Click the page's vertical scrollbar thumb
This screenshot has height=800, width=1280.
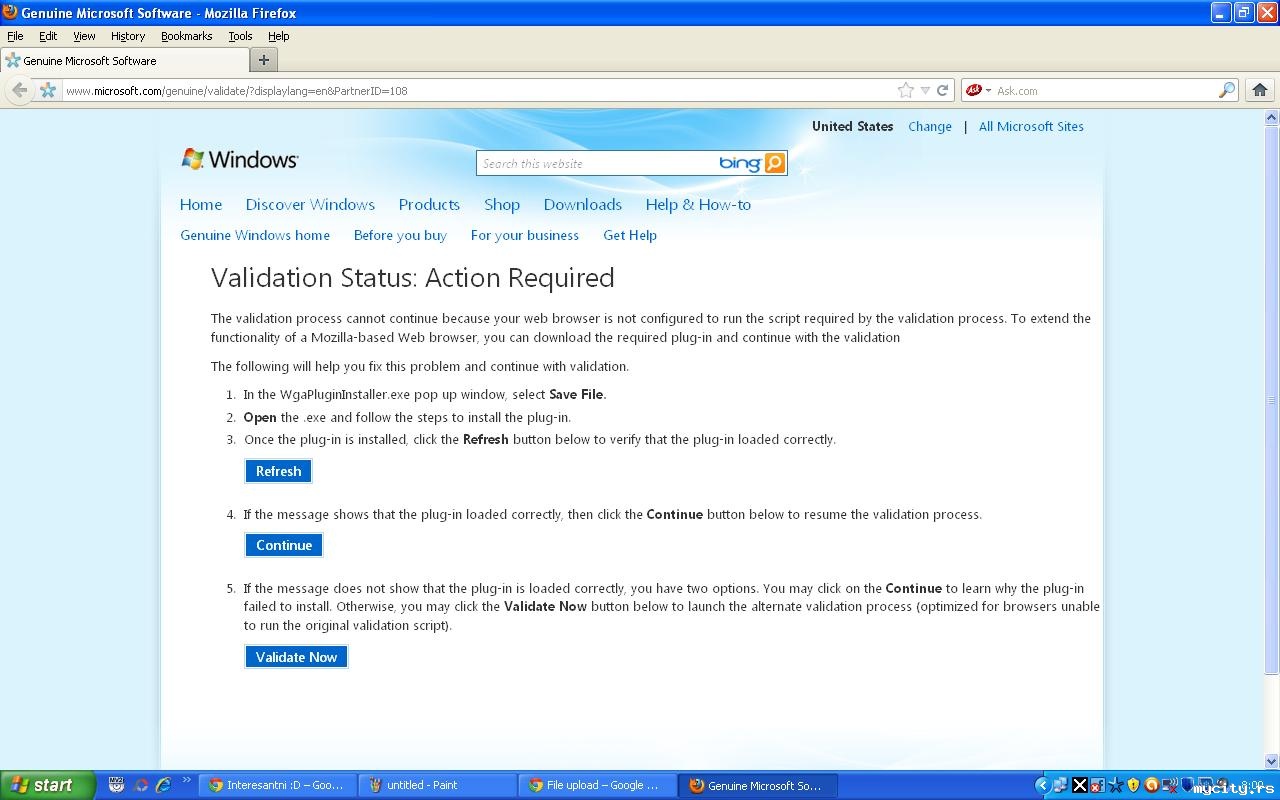(1272, 400)
